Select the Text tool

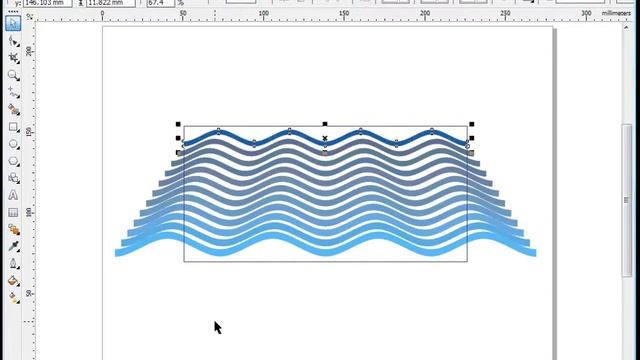coord(13,195)
